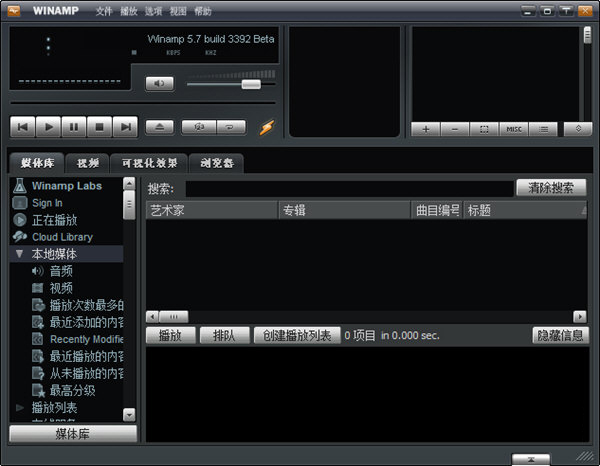Expand the 播放列表 tree node
The width and height of the screenshot is (600, 466).
[19, 408]
